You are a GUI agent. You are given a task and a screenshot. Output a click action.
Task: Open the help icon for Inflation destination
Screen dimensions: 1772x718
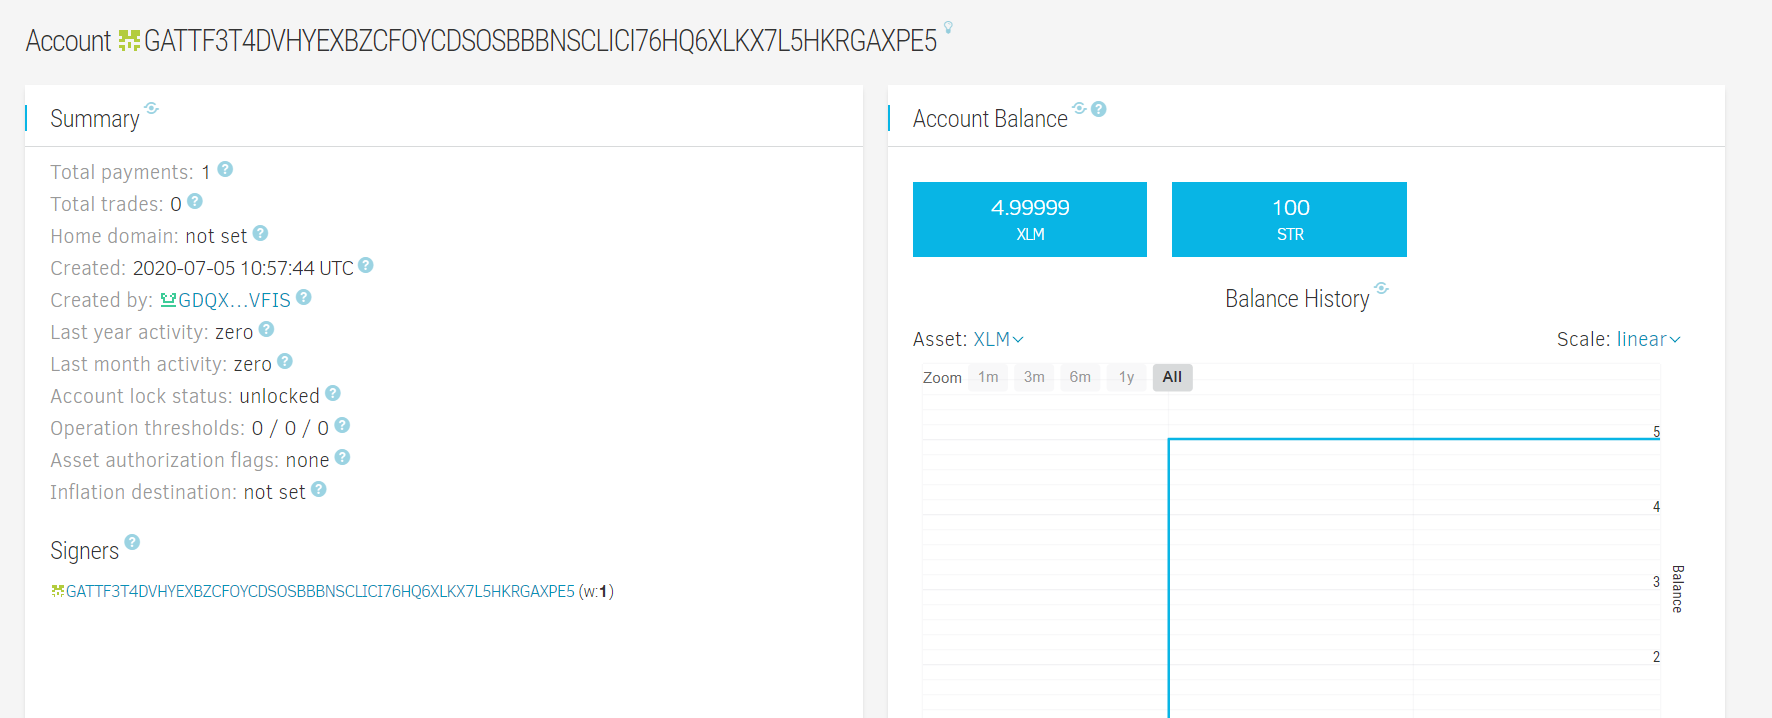click(319, 489)
